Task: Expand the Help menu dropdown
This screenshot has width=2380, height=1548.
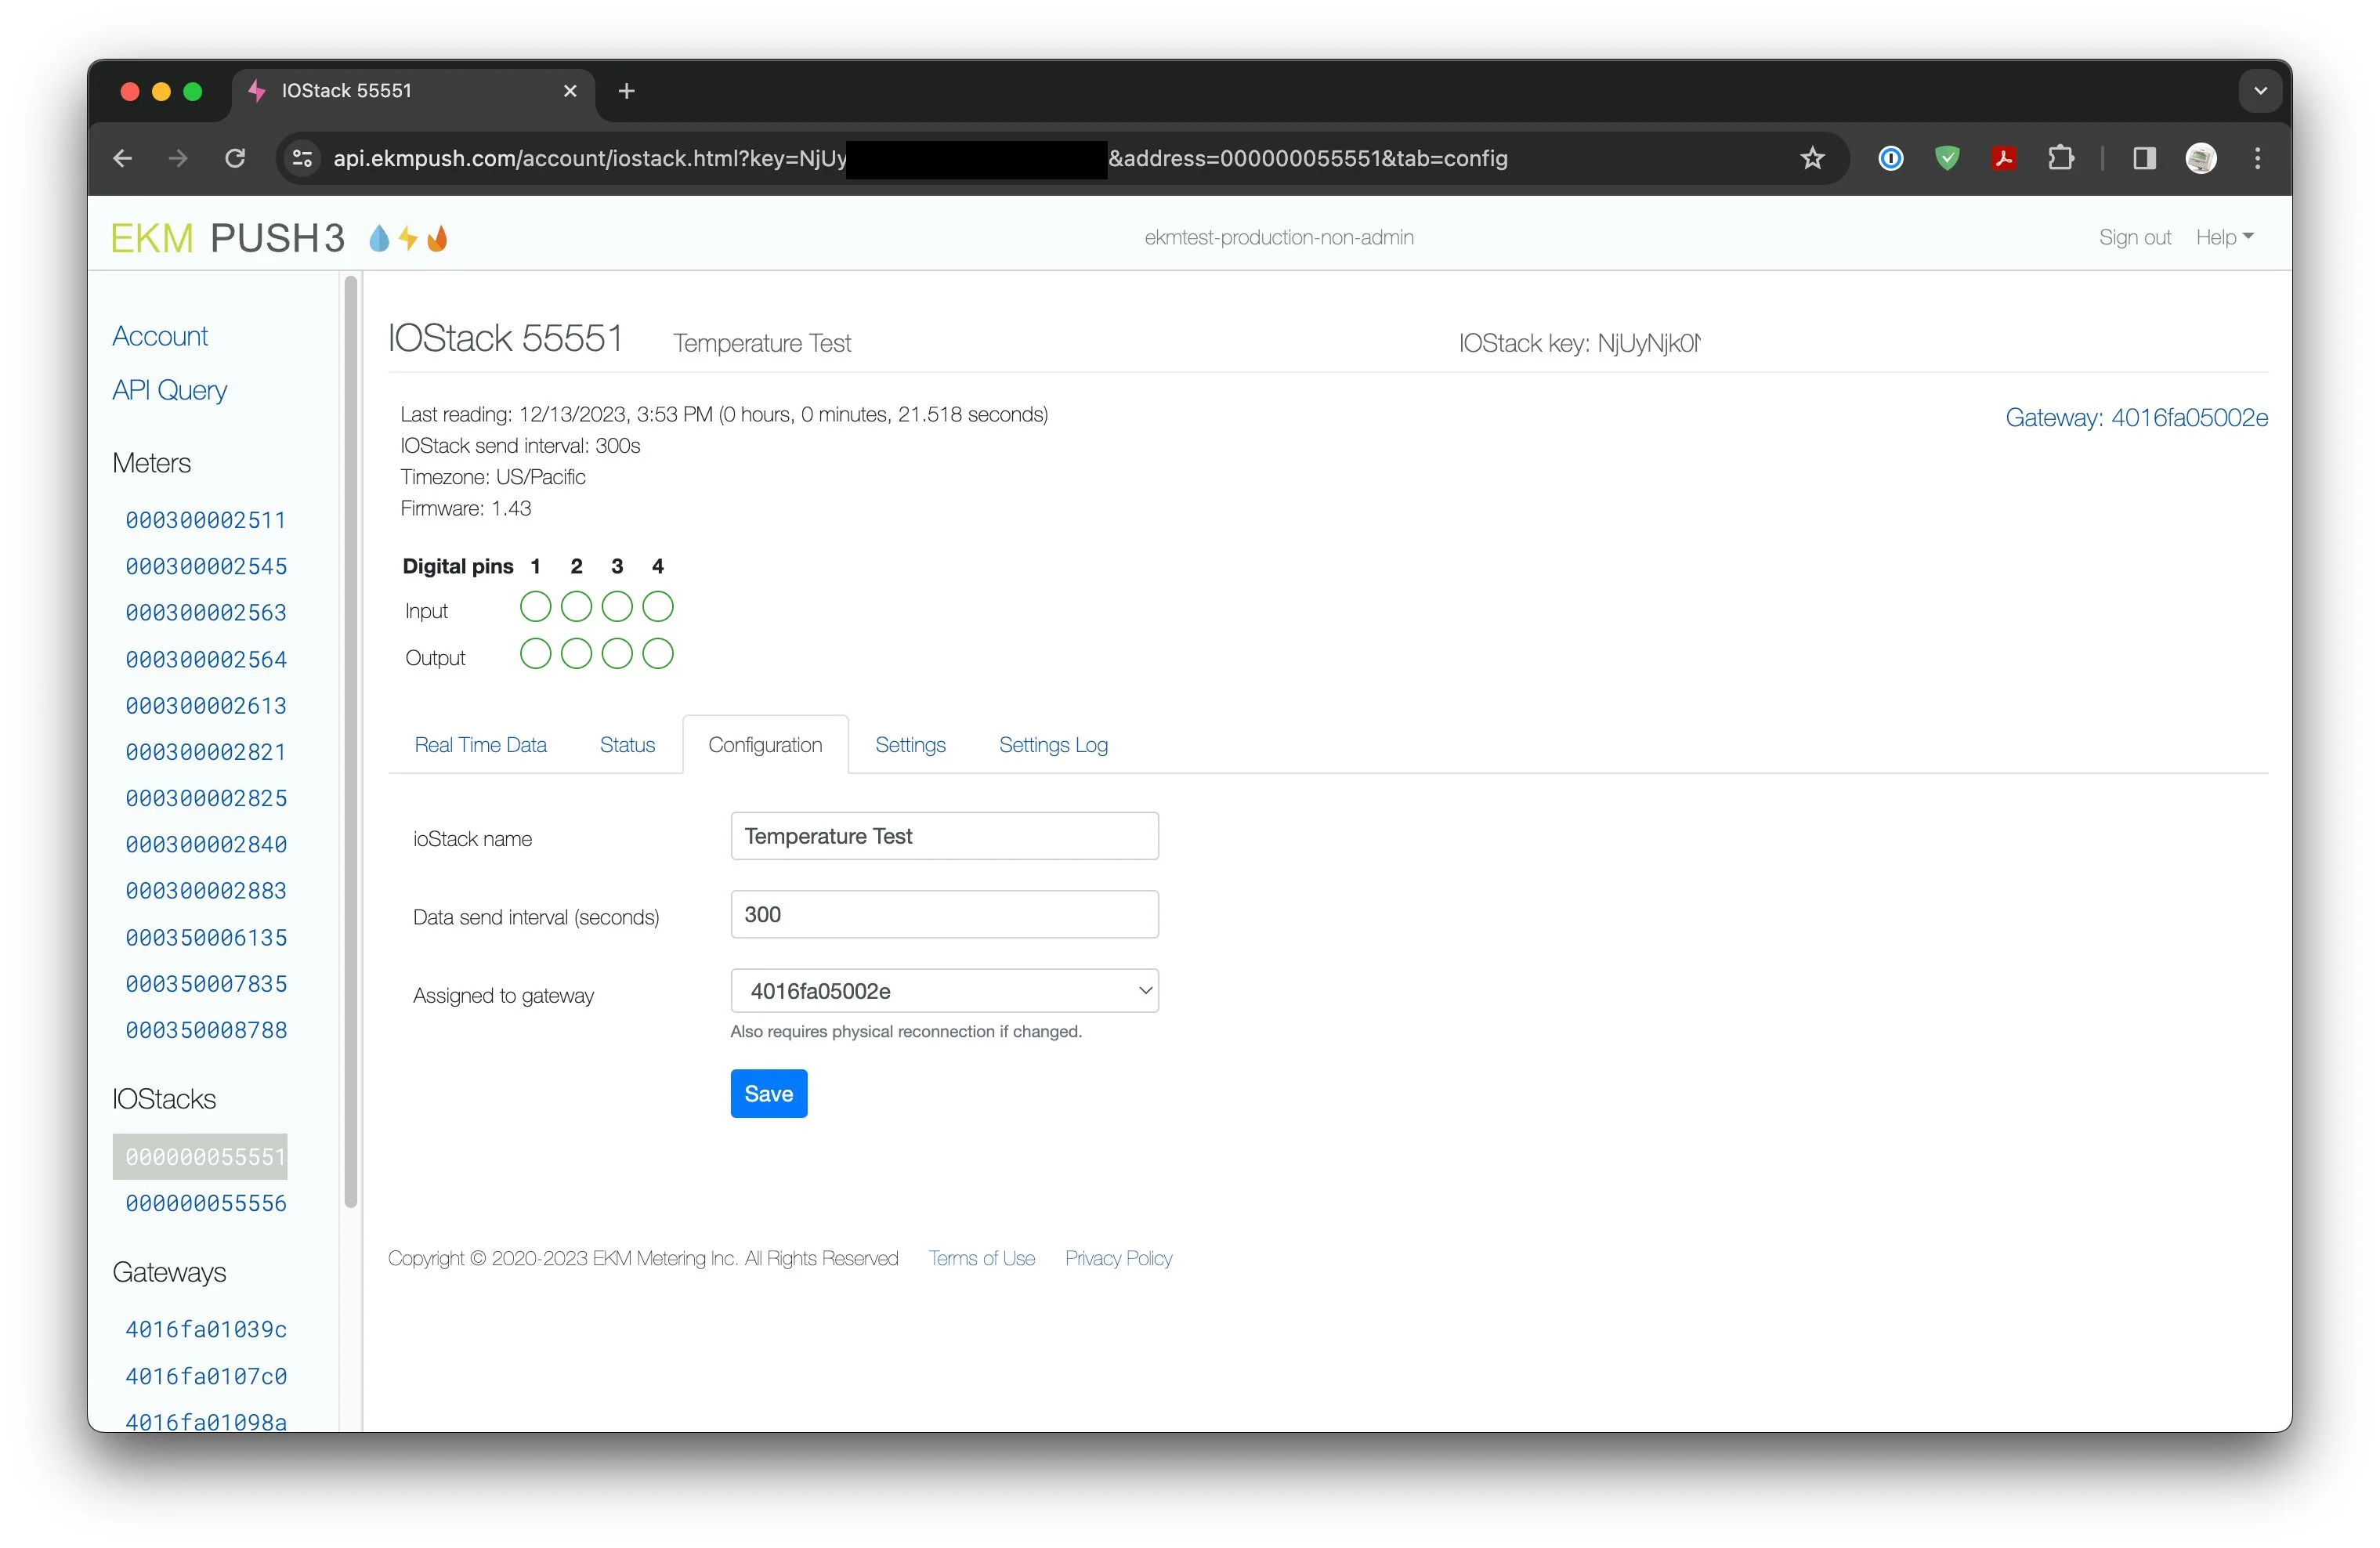Action: [2224, 237]
